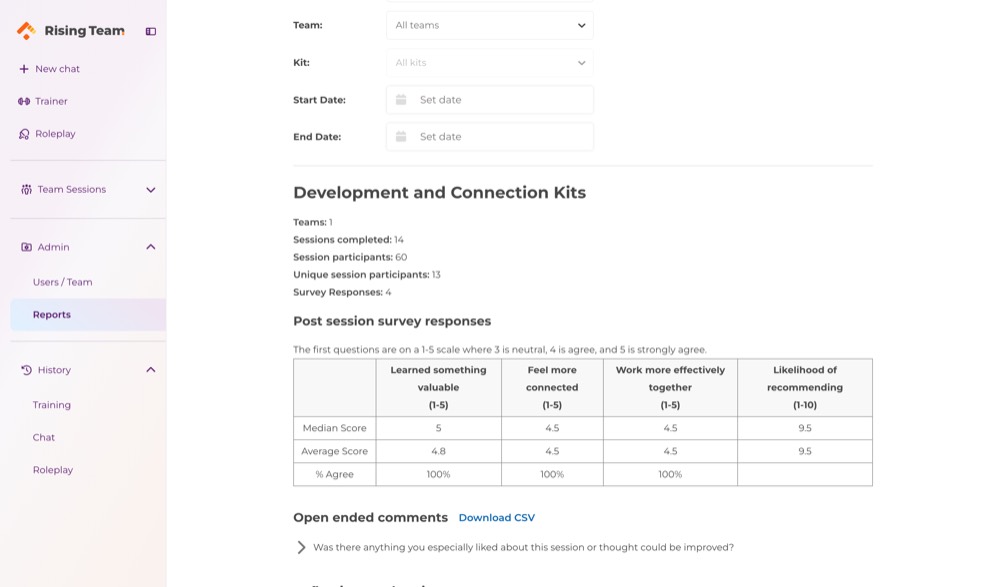Open Training history
Image resolution: width=1000 pixels, height=587 pixels.
(x=52, y=405)
